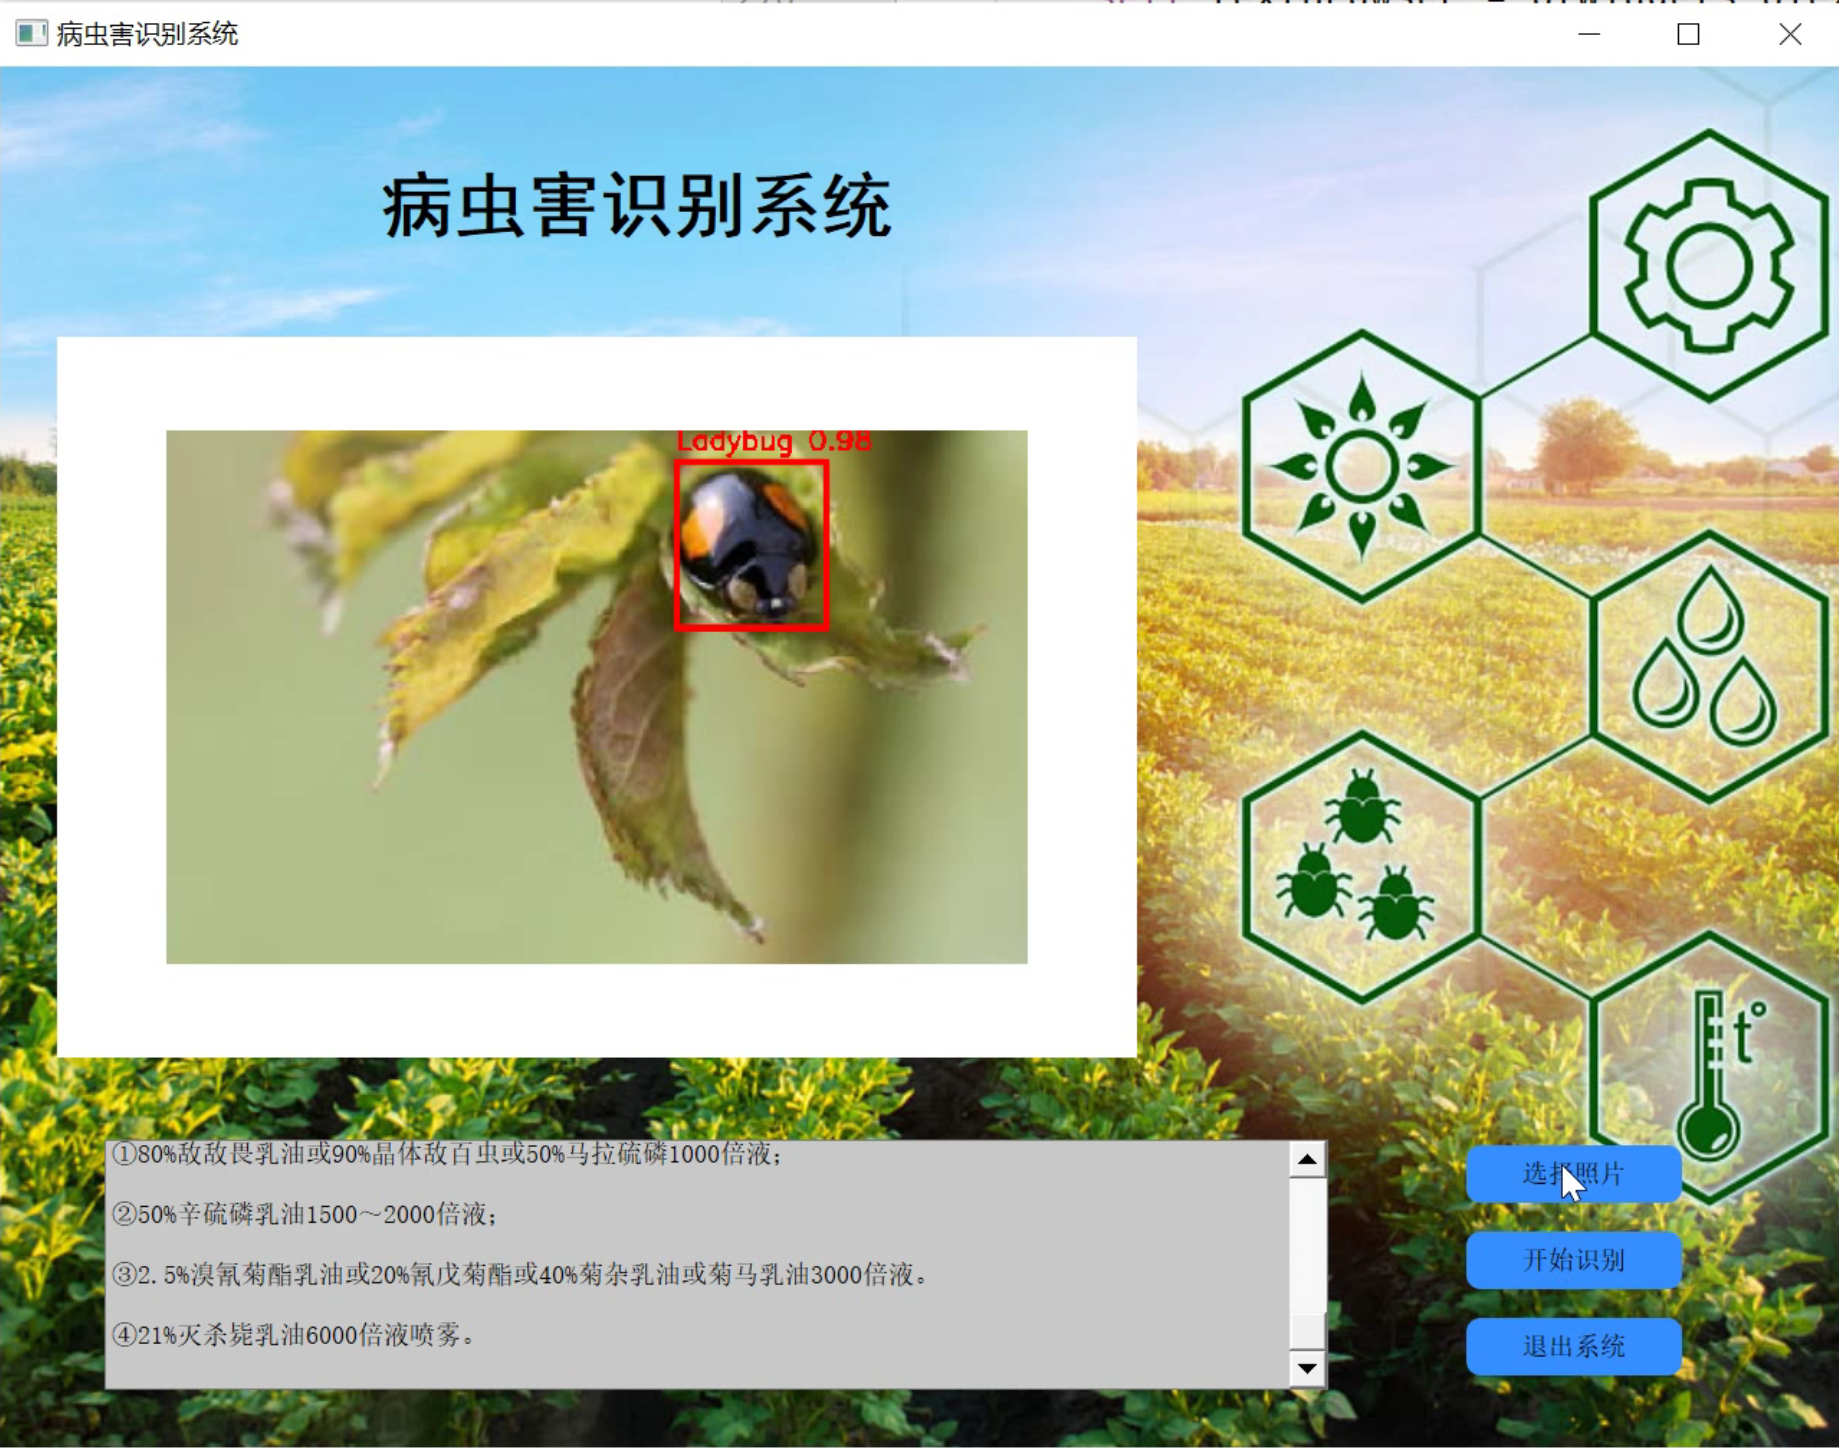Click the line starting ①80%敌敌畏乳油
1839x1448 pixels.
pos(448,1154)
